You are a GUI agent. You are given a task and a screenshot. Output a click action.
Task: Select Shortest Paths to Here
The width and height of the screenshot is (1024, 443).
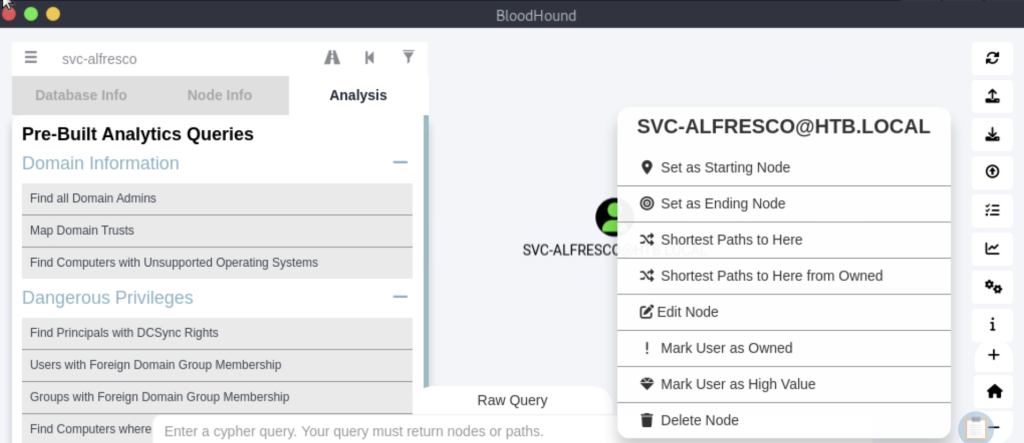784,240
